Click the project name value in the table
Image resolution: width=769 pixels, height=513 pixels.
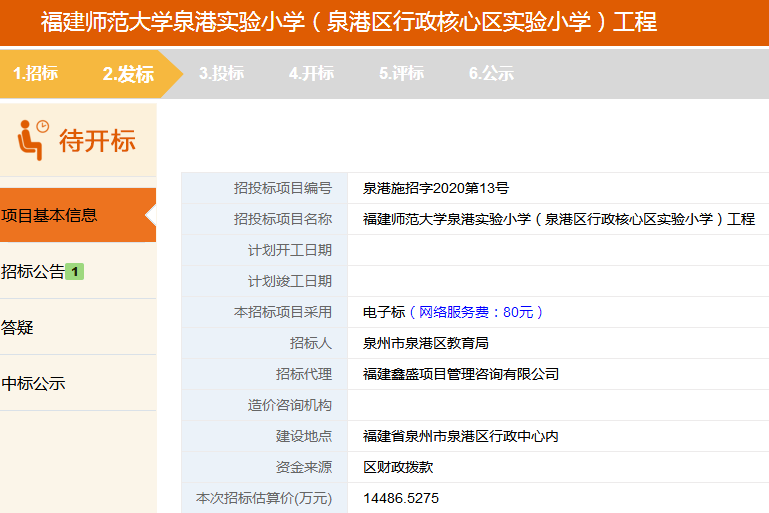[559, 219]
